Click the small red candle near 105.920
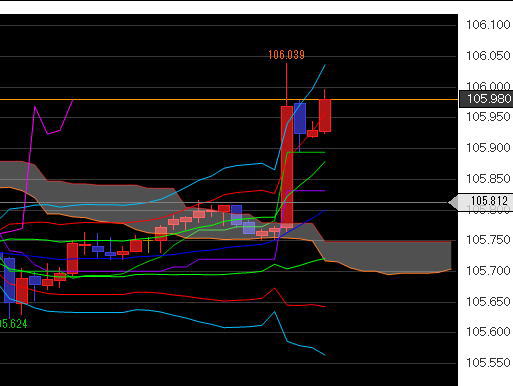Screen dimensions: 513x386 312,133
